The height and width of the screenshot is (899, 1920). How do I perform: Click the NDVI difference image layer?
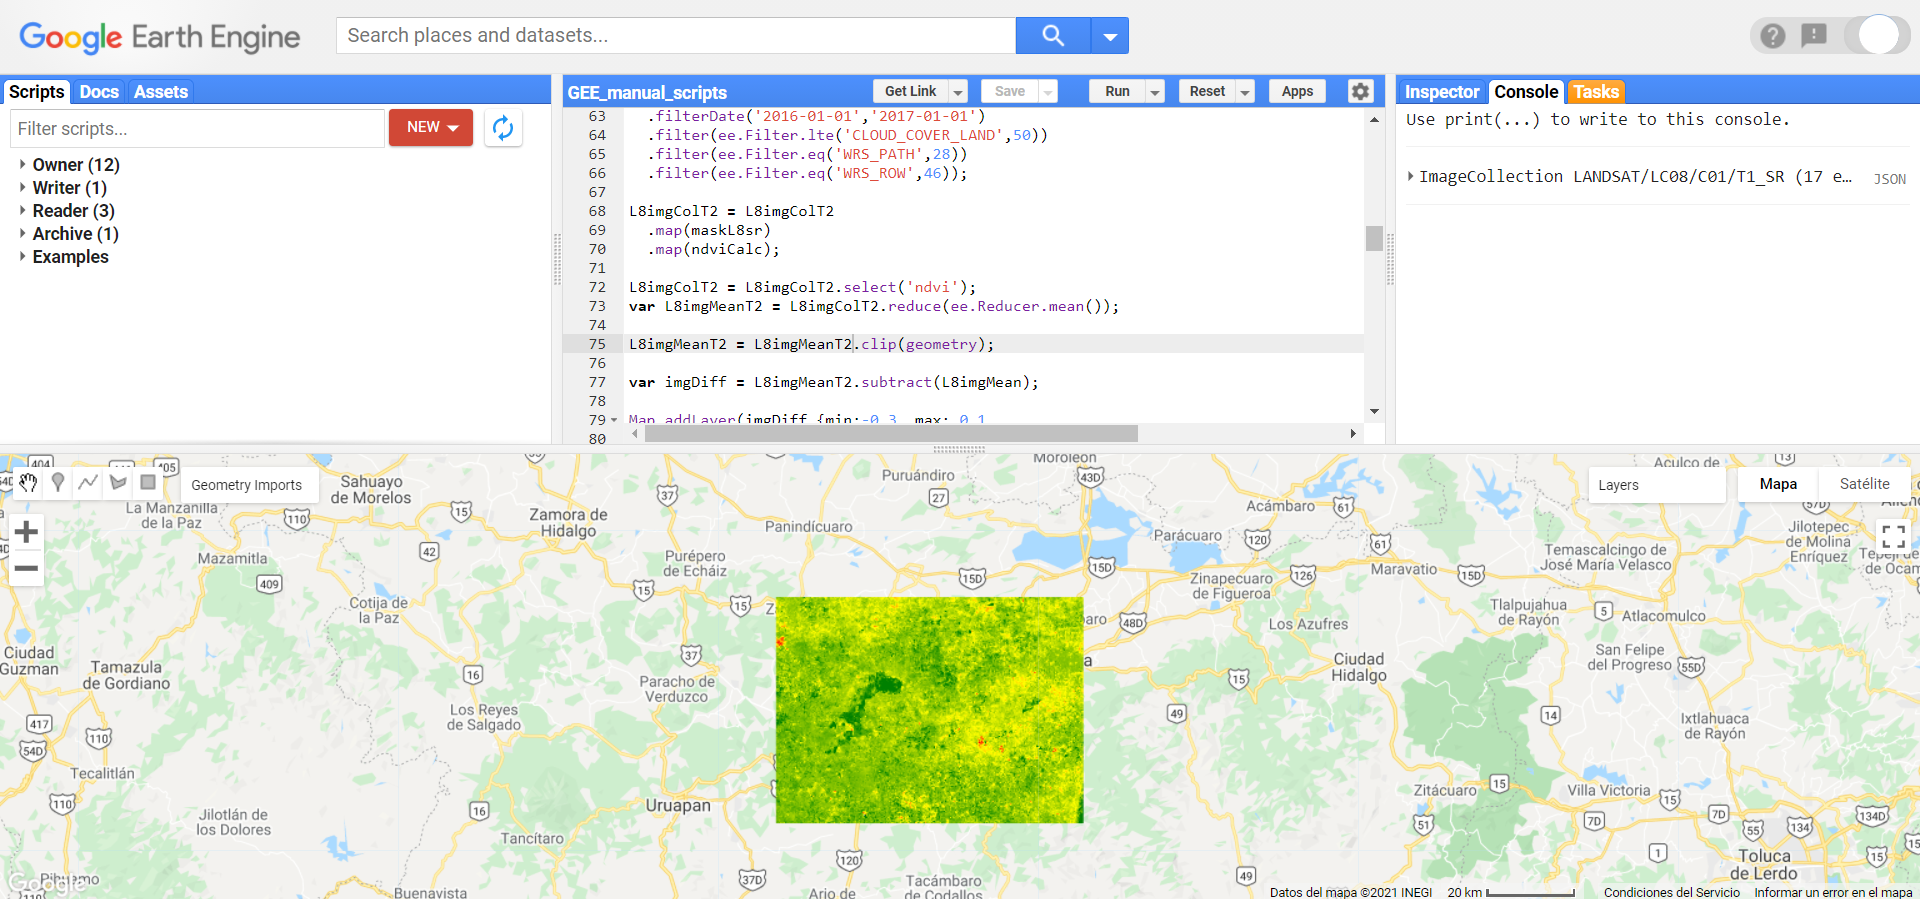929,710
